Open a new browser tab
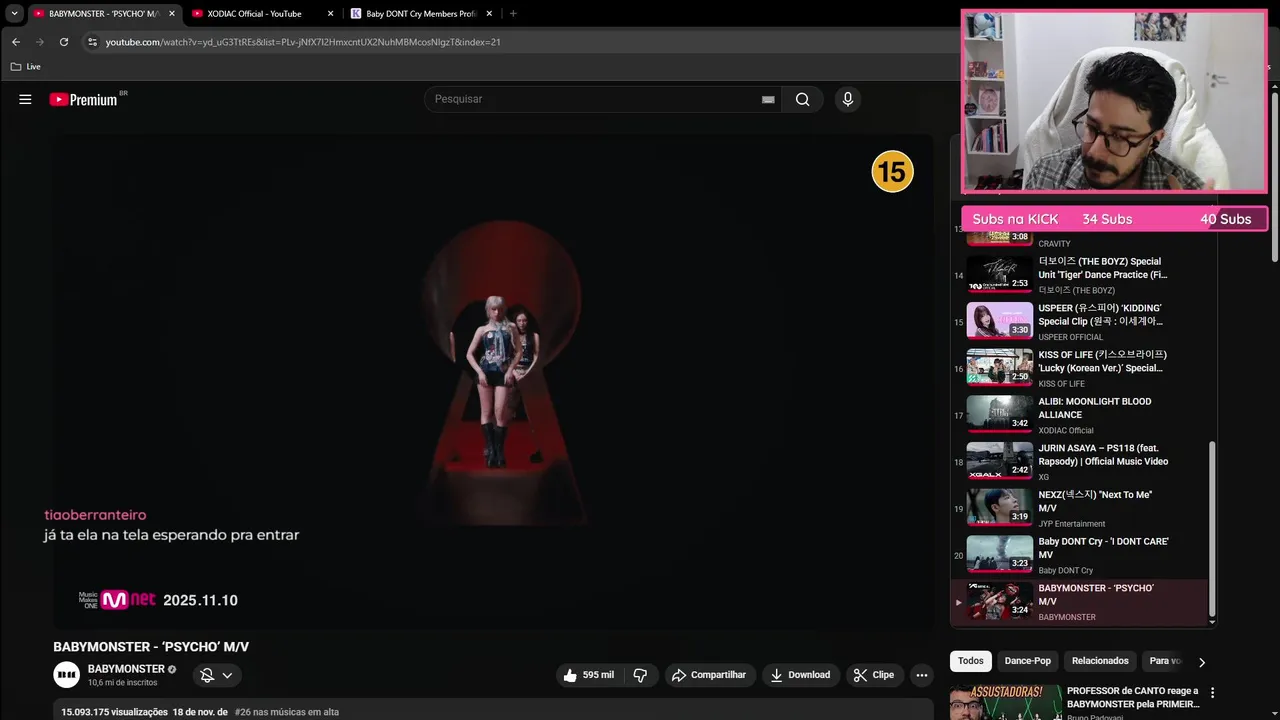 [513, 14]
